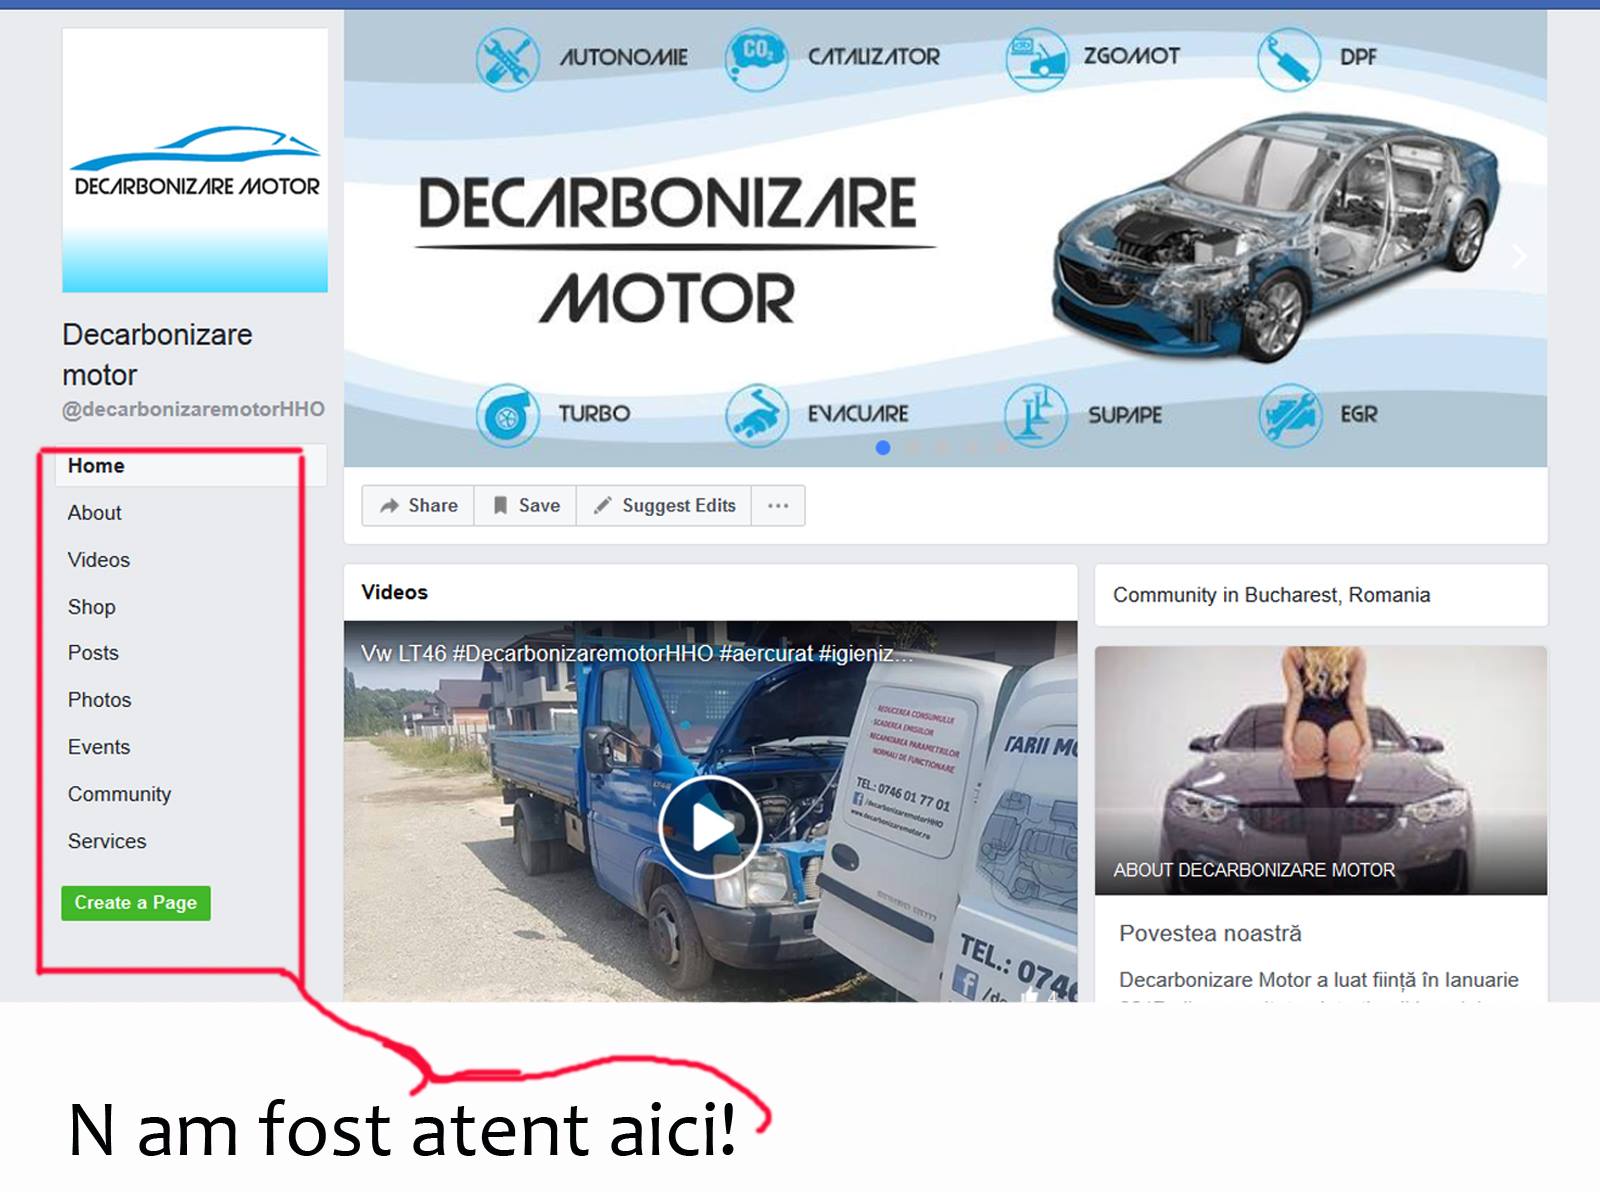Select the first blue slideshow dot
Image resolution: width=1600 pixels, height=1192 pixels.
[x=882, y=448]
